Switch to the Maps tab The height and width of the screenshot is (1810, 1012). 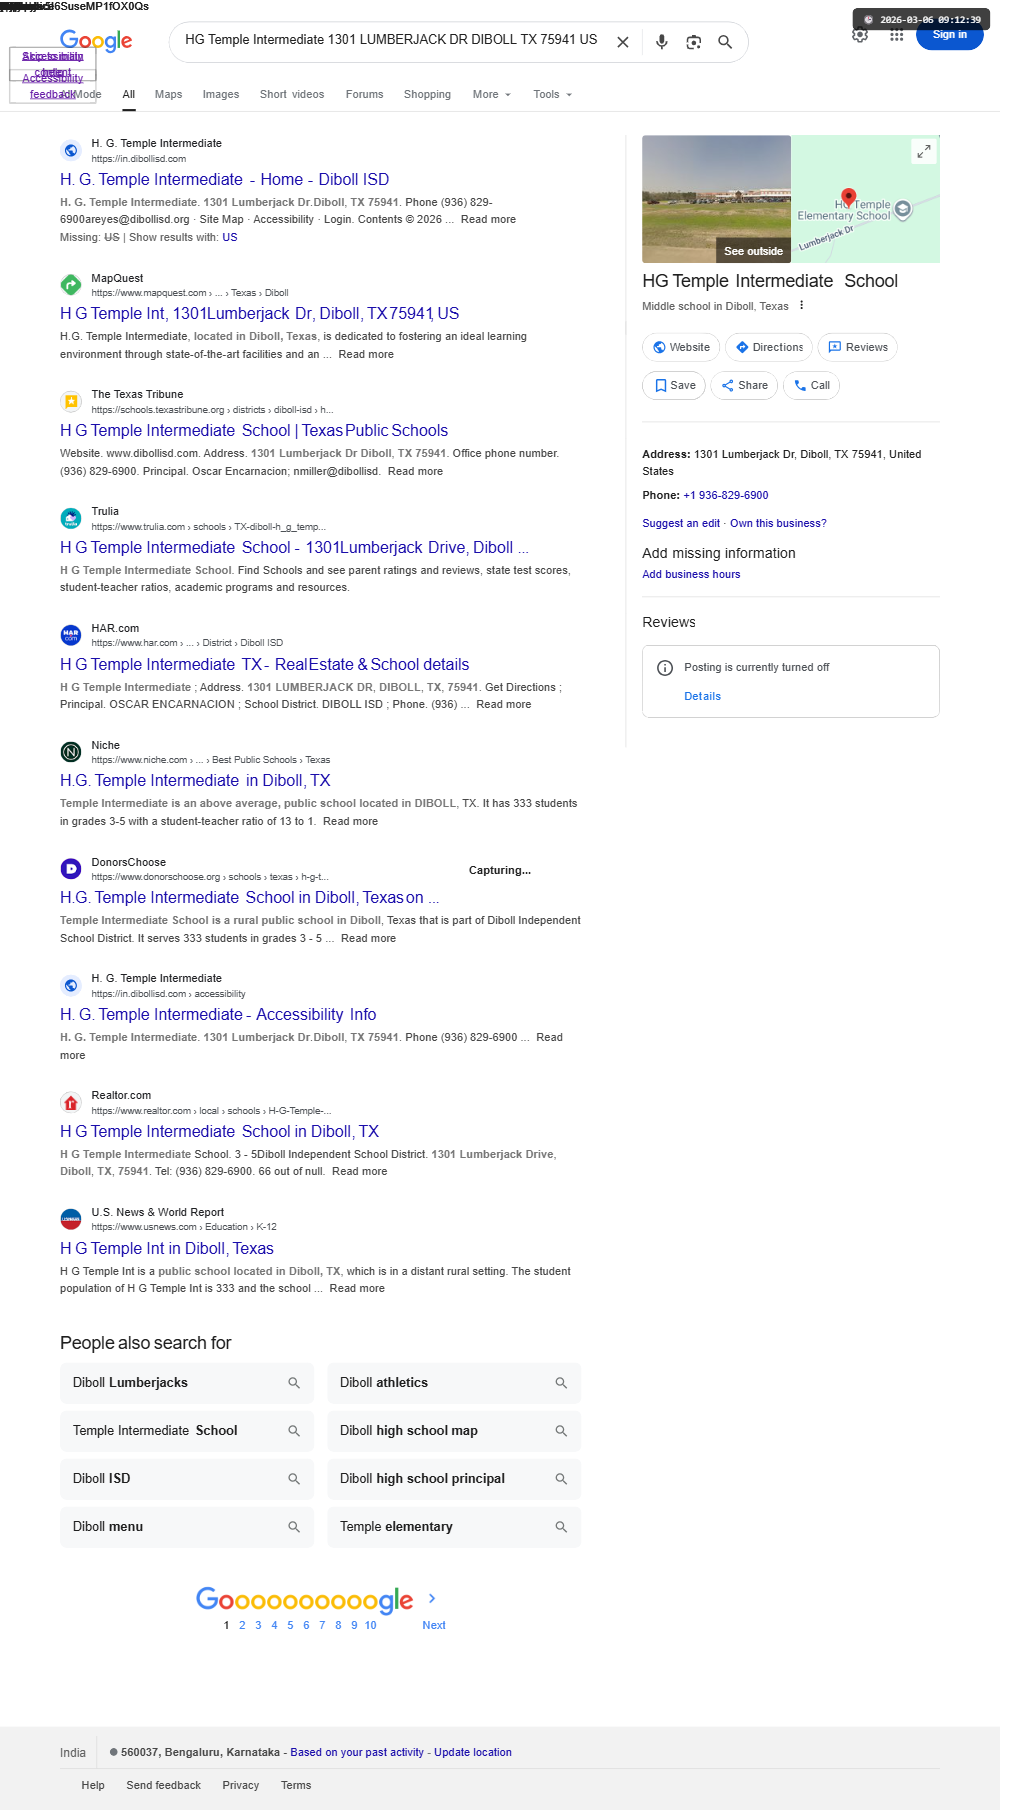[x=168, y=94]
